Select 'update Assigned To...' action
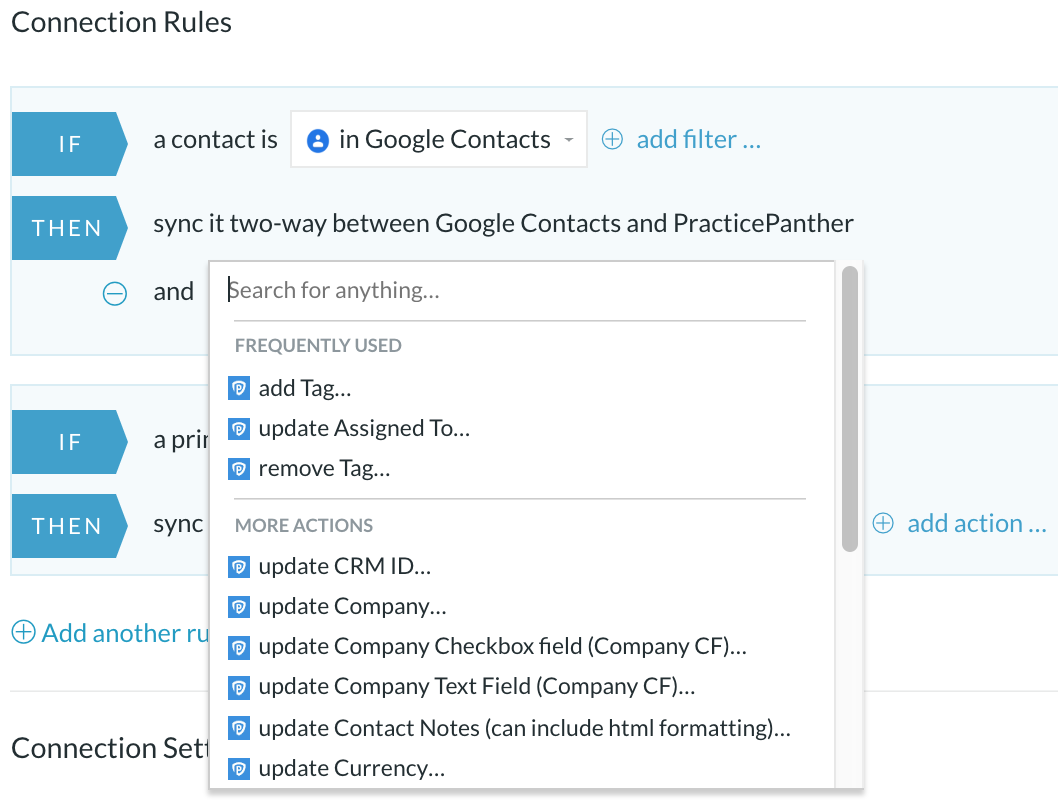 click(x=364, y=428)
